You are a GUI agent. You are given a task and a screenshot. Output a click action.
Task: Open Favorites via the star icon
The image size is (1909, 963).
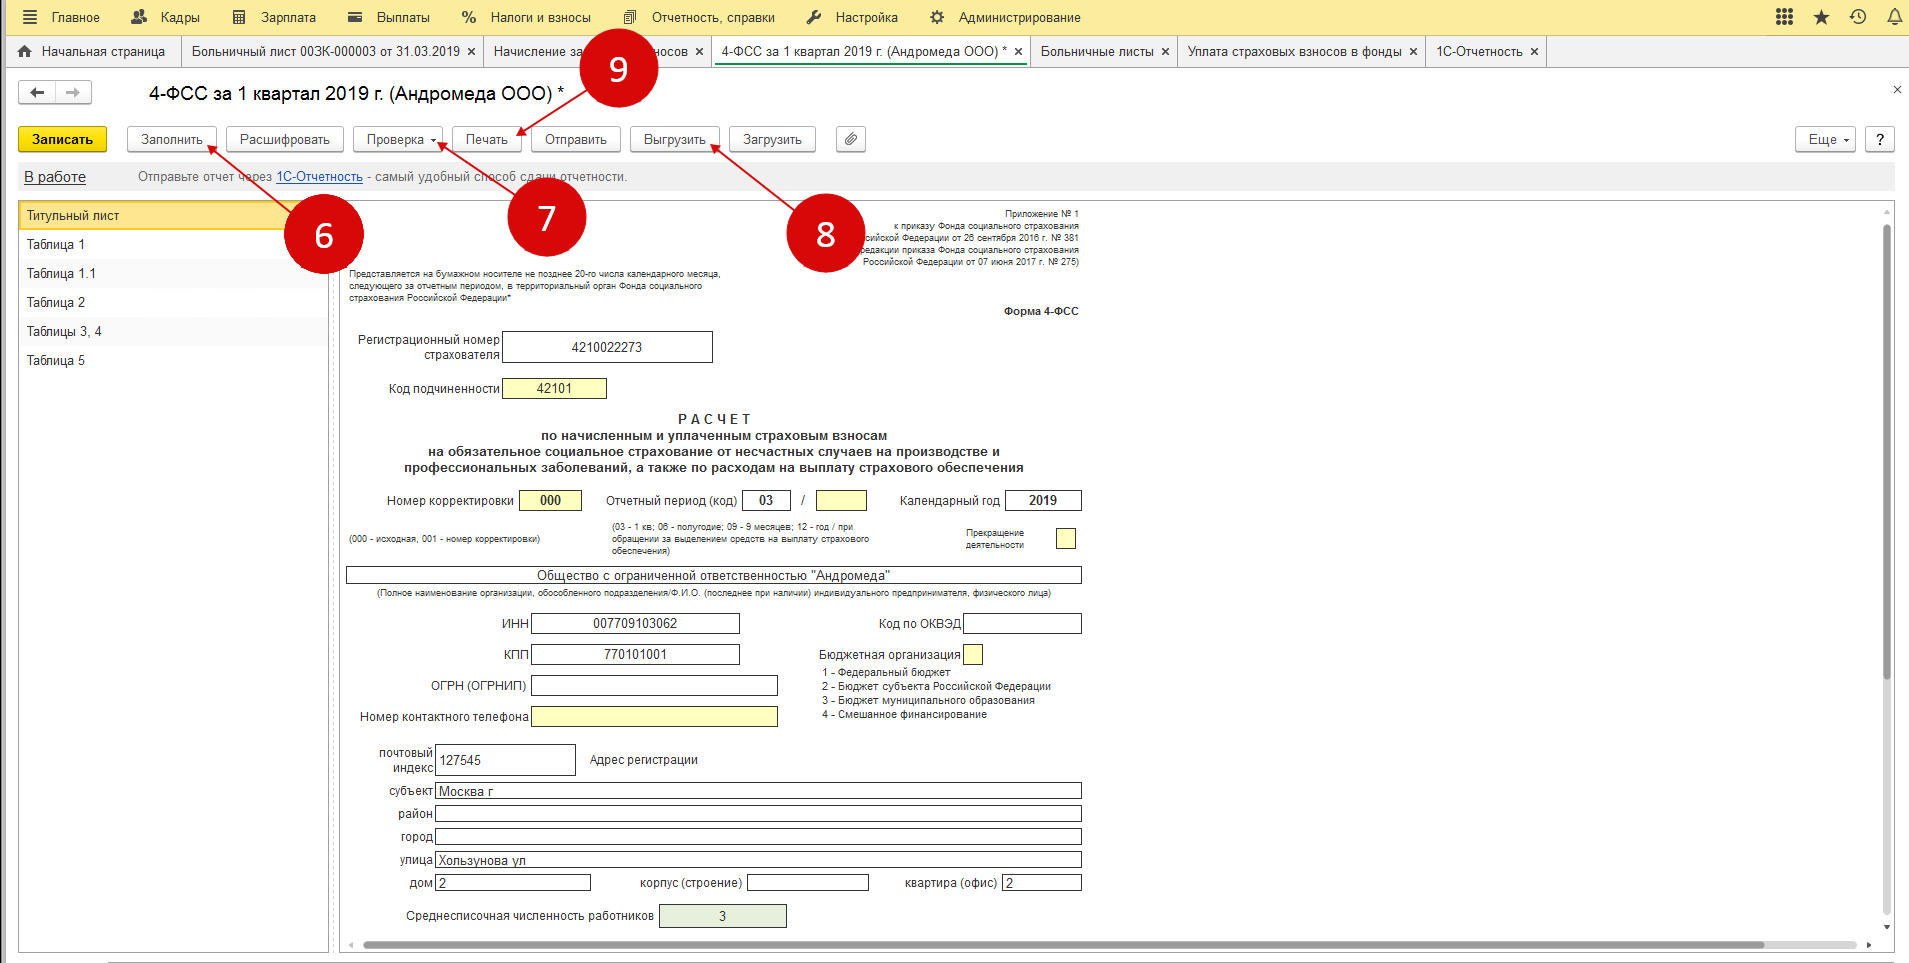pos(1821,17)
